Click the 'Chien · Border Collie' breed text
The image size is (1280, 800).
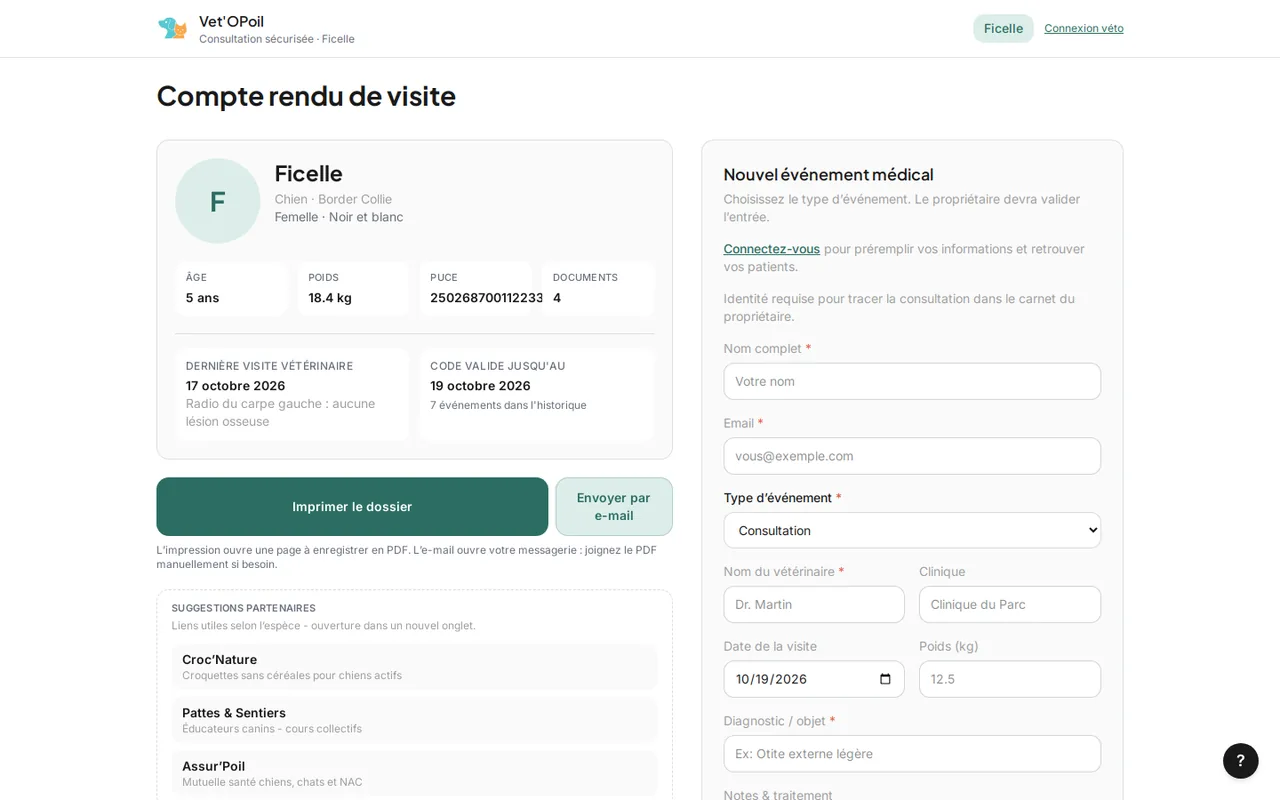pos(333,199)
